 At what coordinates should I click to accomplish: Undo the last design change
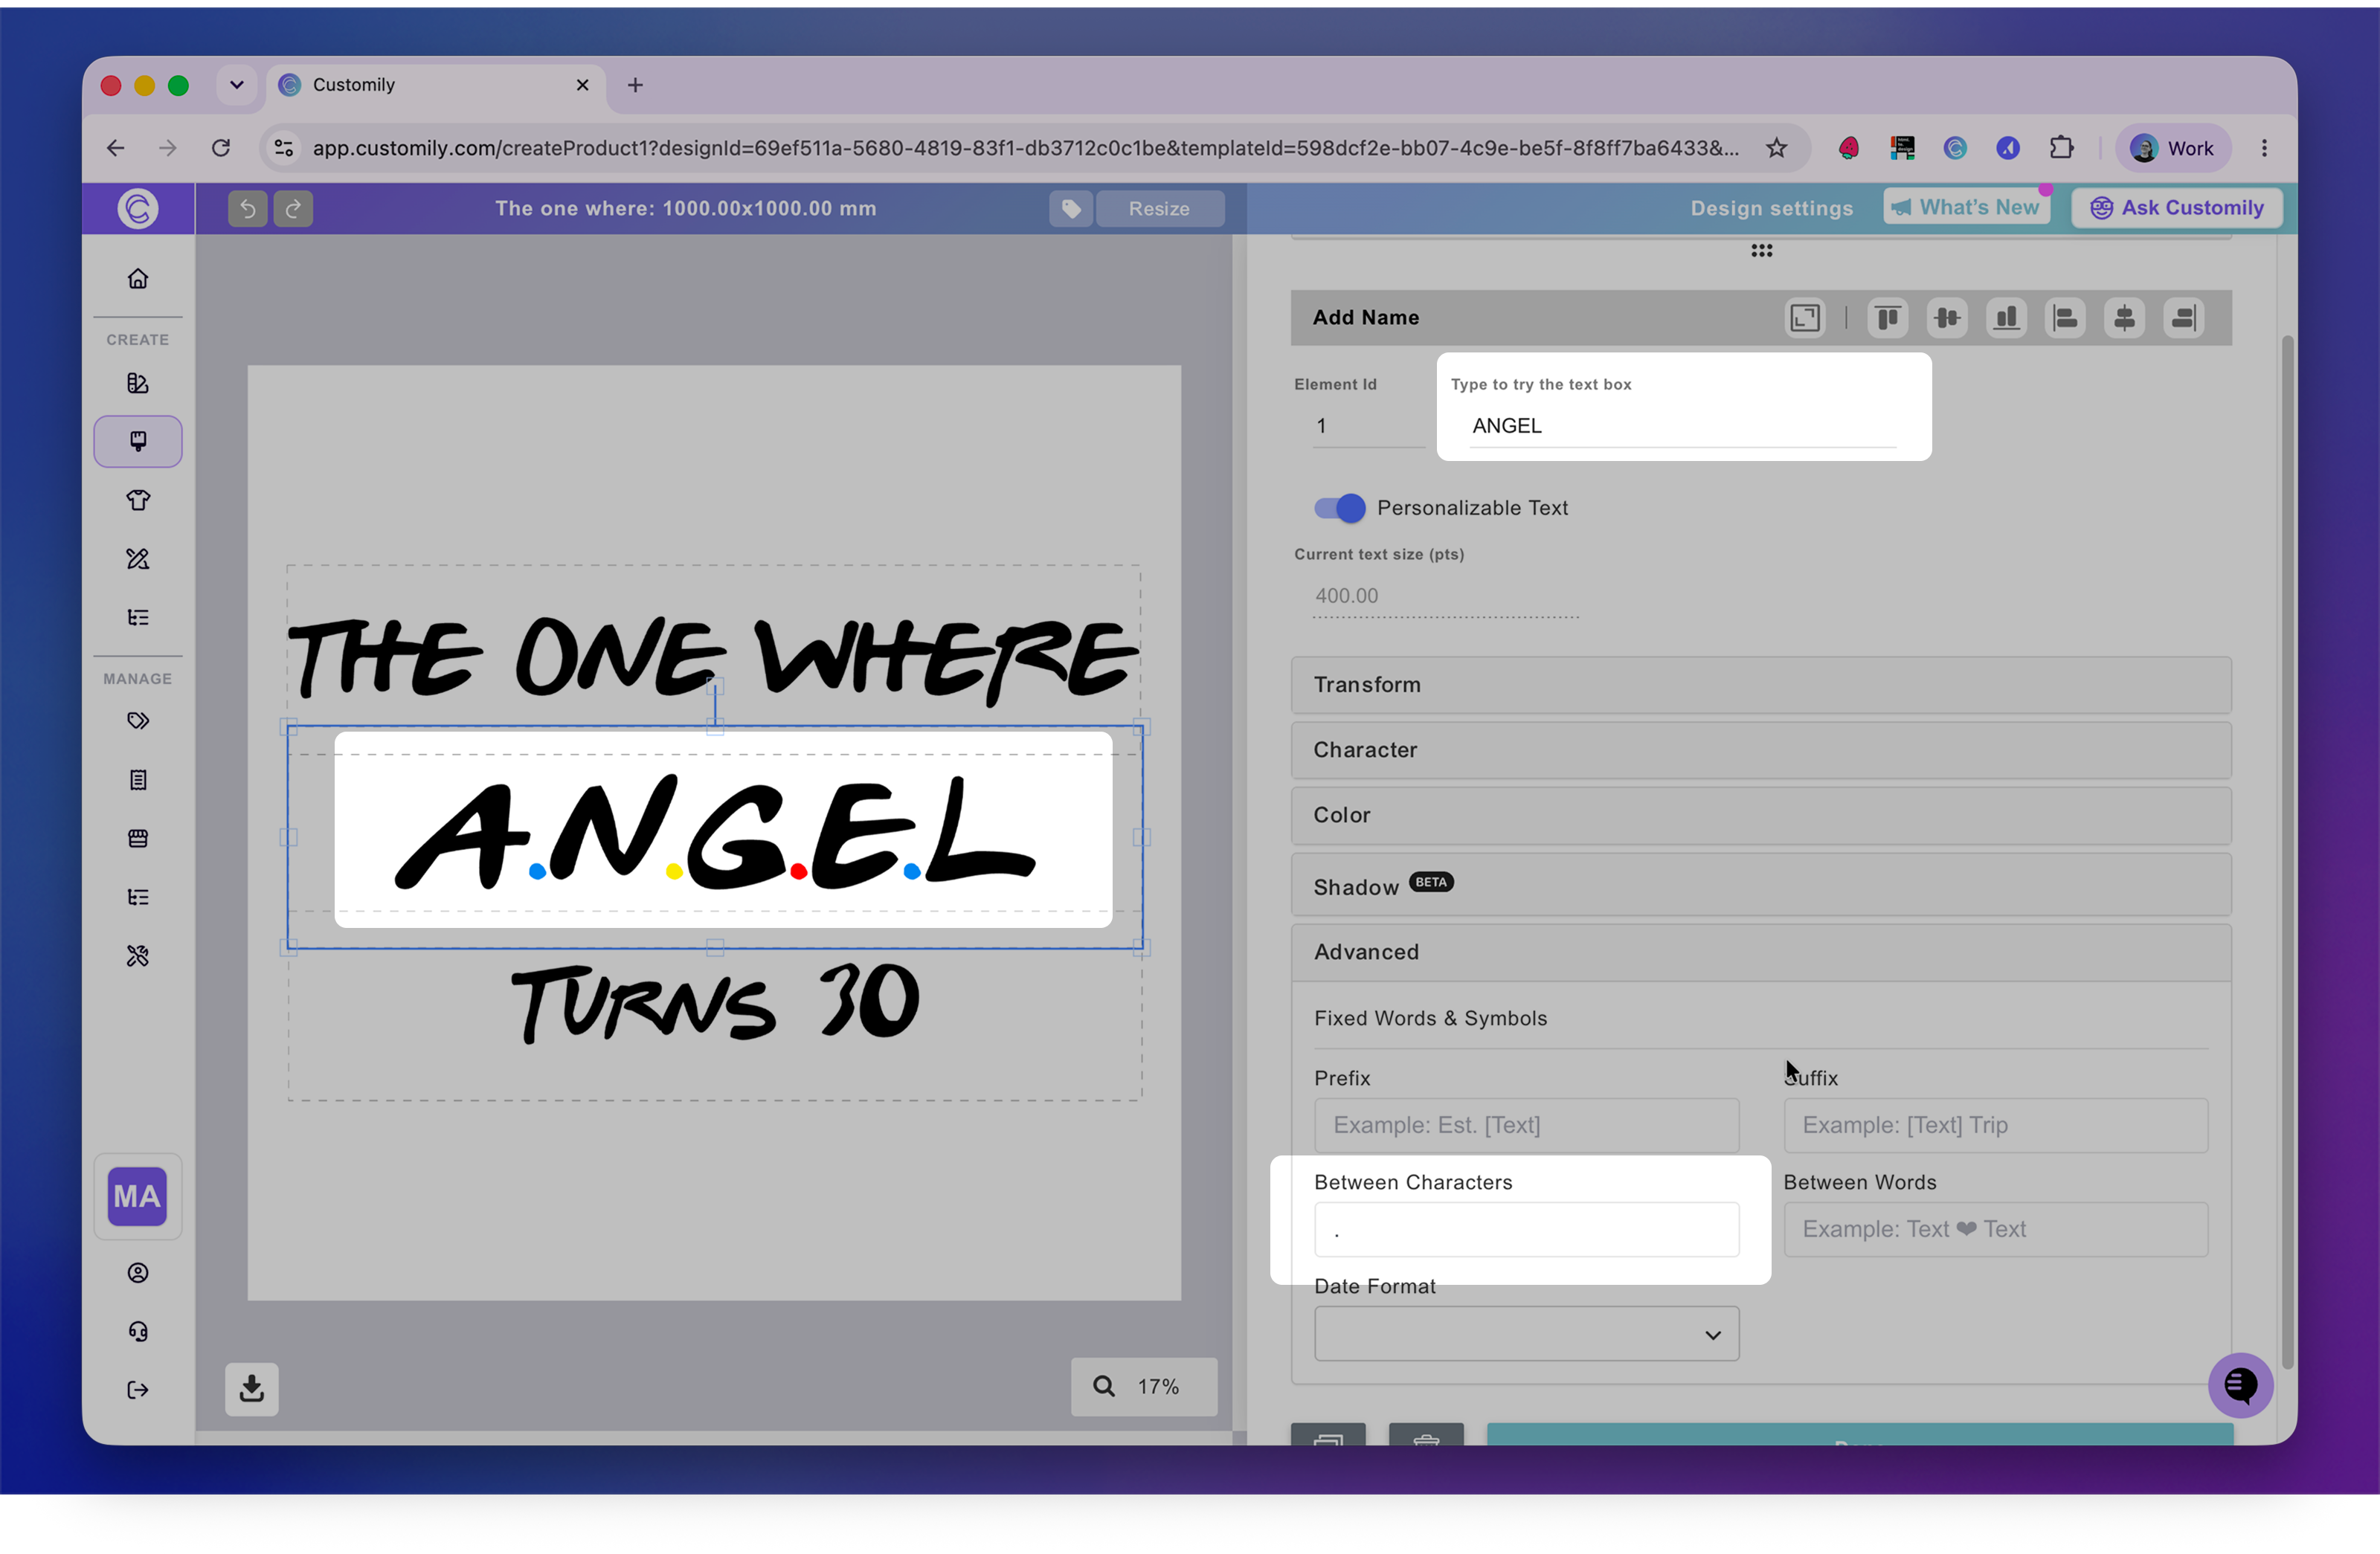click(x=248, y=208)
